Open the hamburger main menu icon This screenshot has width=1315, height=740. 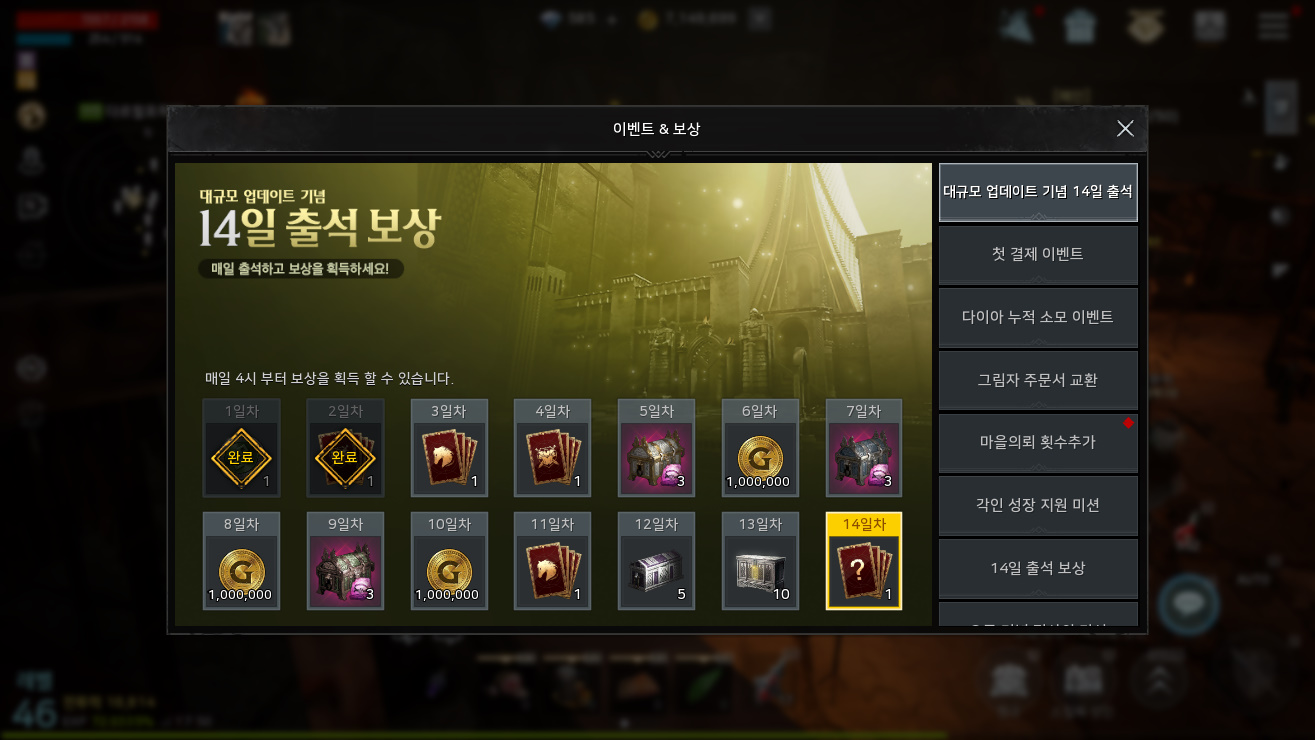1273,26
